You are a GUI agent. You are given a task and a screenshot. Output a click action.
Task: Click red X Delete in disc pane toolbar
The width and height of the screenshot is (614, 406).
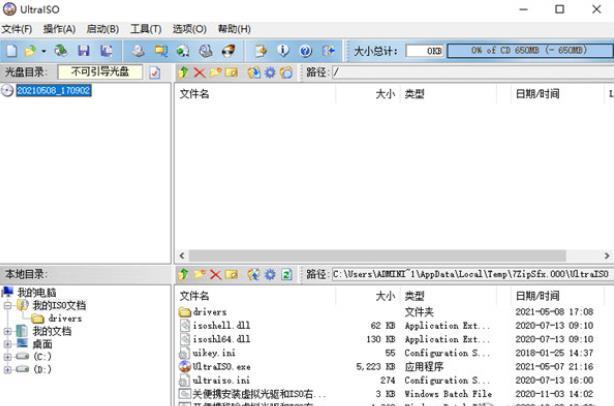(x=200, y=72)
